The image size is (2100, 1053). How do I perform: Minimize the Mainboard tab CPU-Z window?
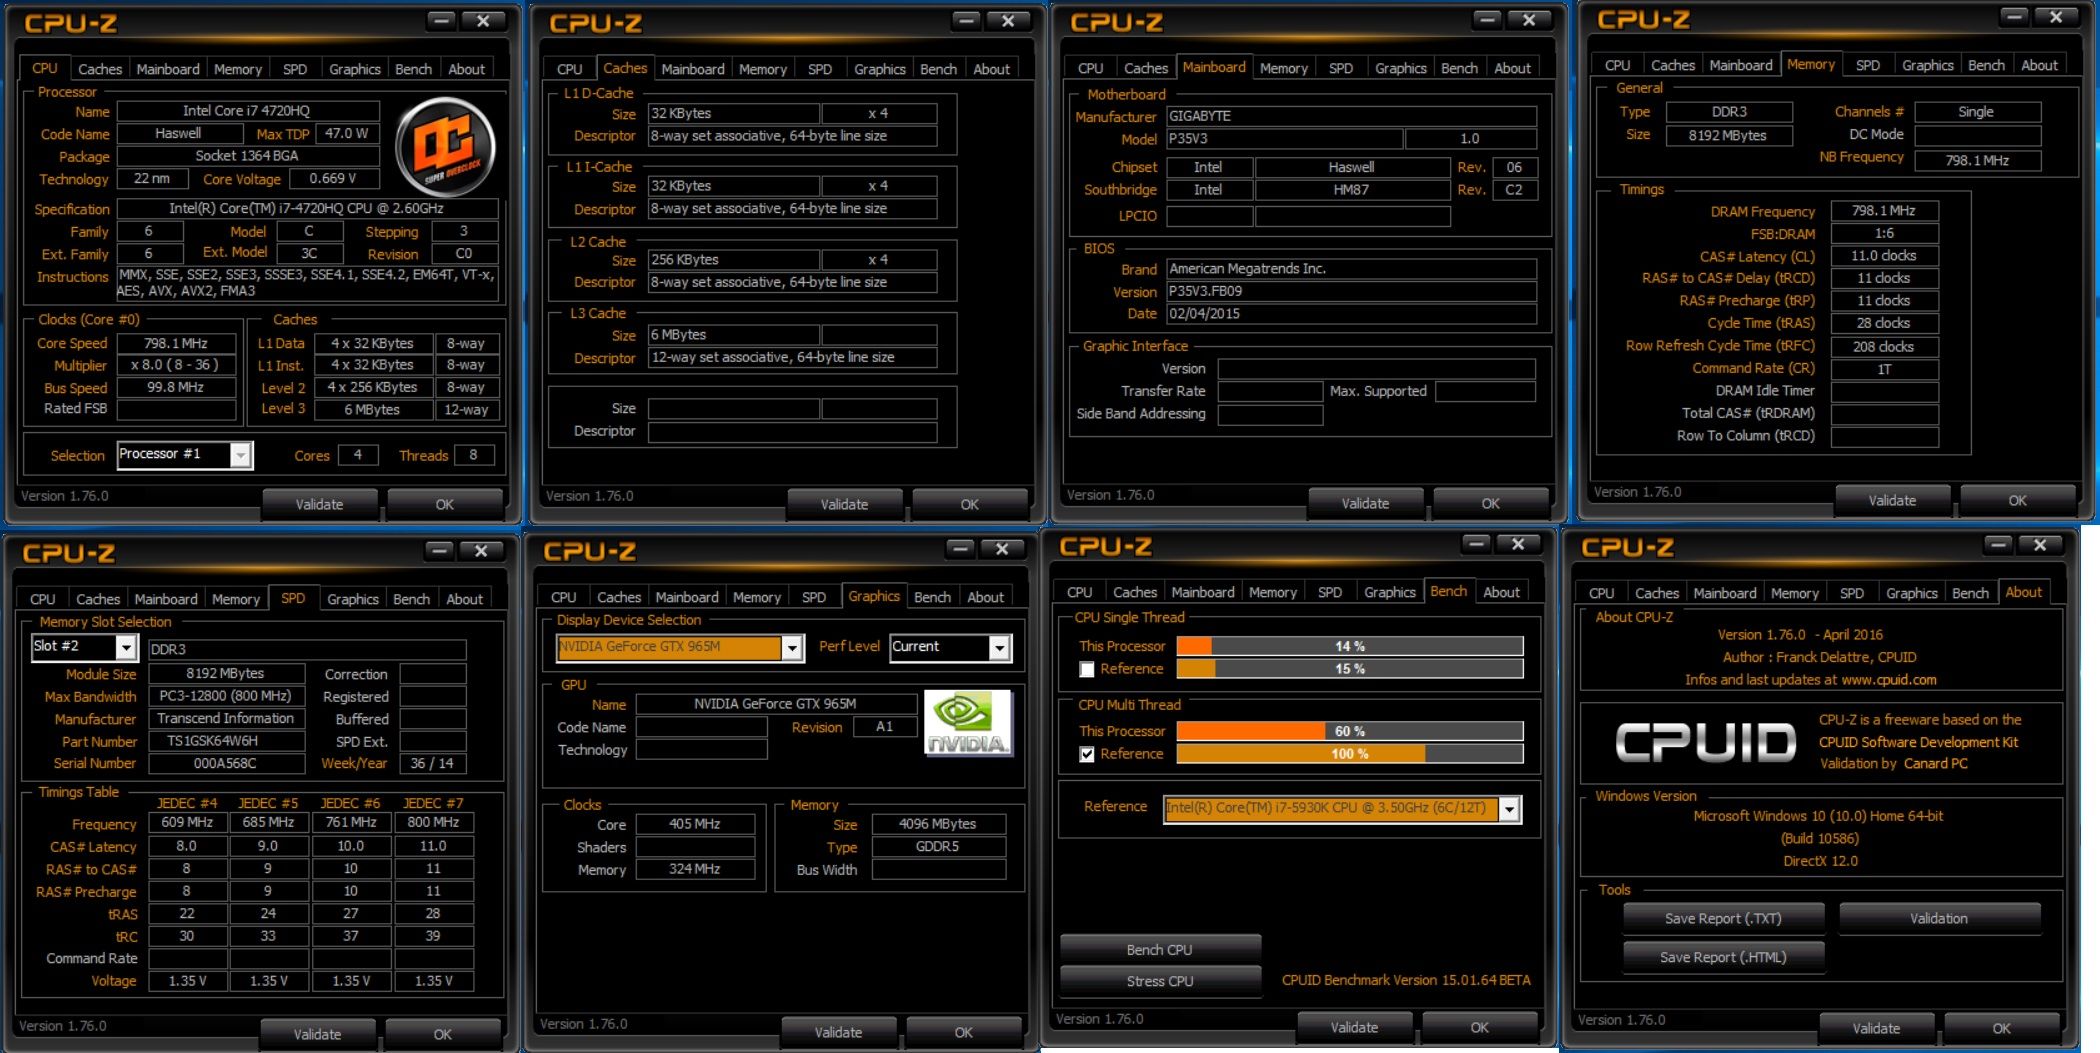[1487, 20]
